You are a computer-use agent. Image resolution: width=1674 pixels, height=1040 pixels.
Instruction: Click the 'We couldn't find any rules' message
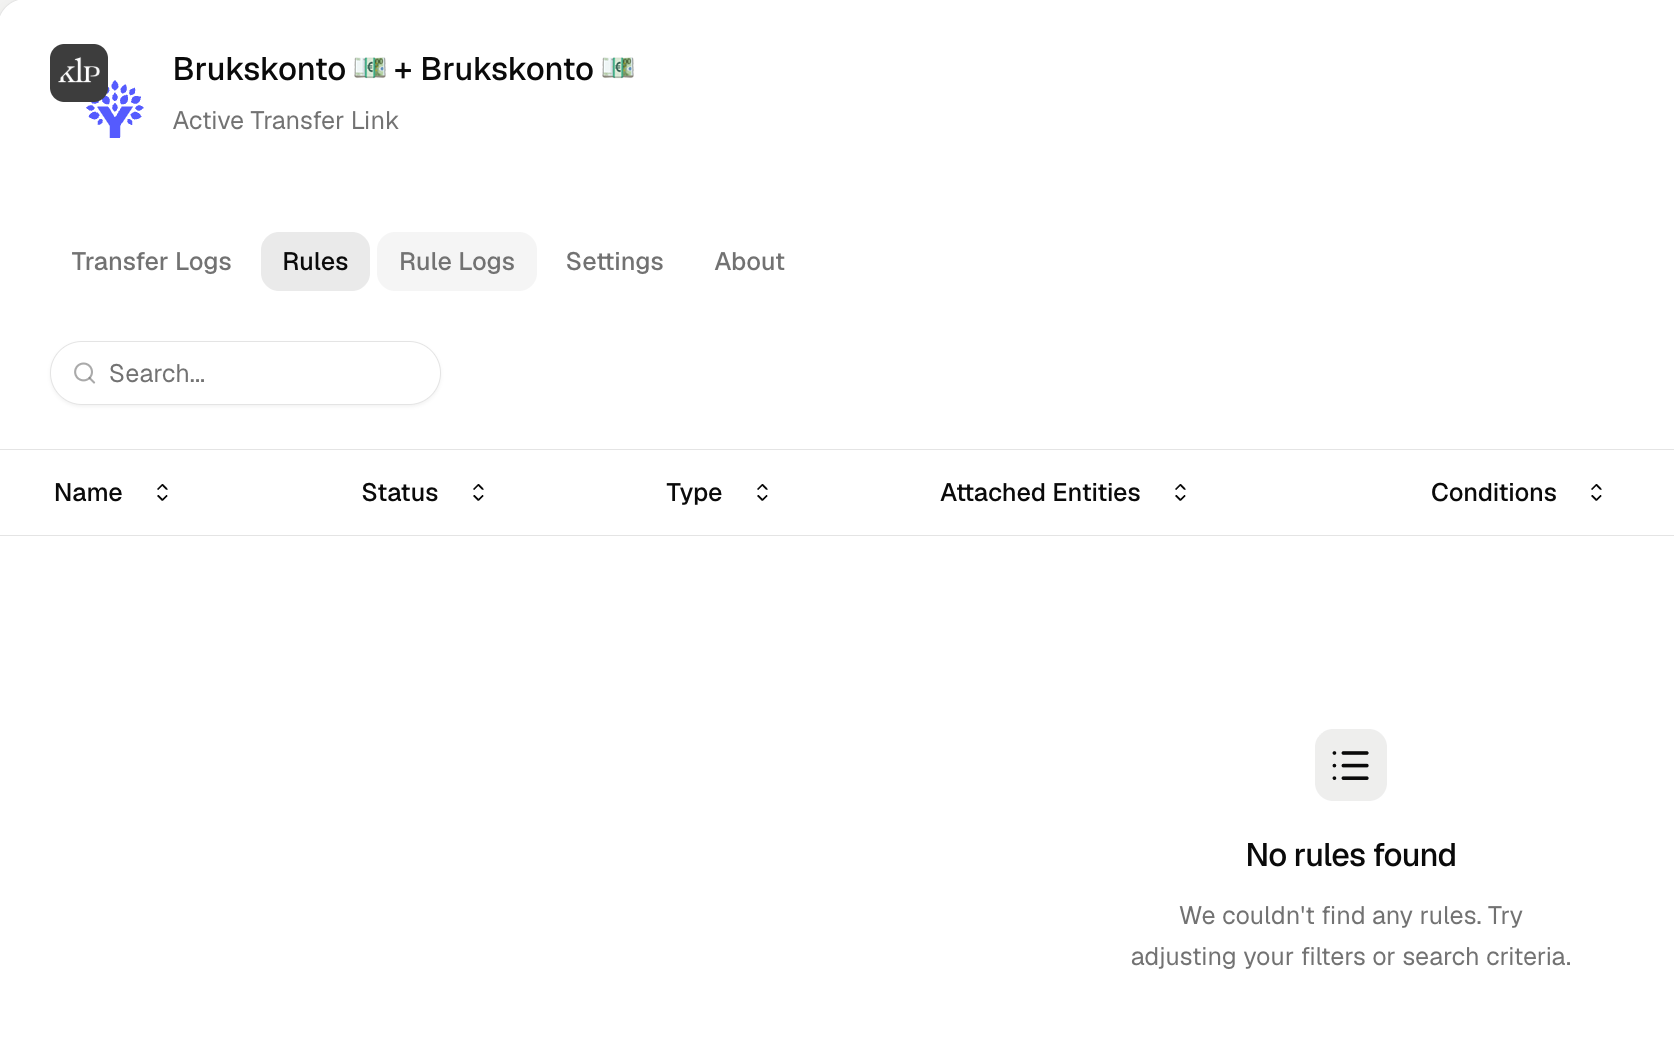1351,936
